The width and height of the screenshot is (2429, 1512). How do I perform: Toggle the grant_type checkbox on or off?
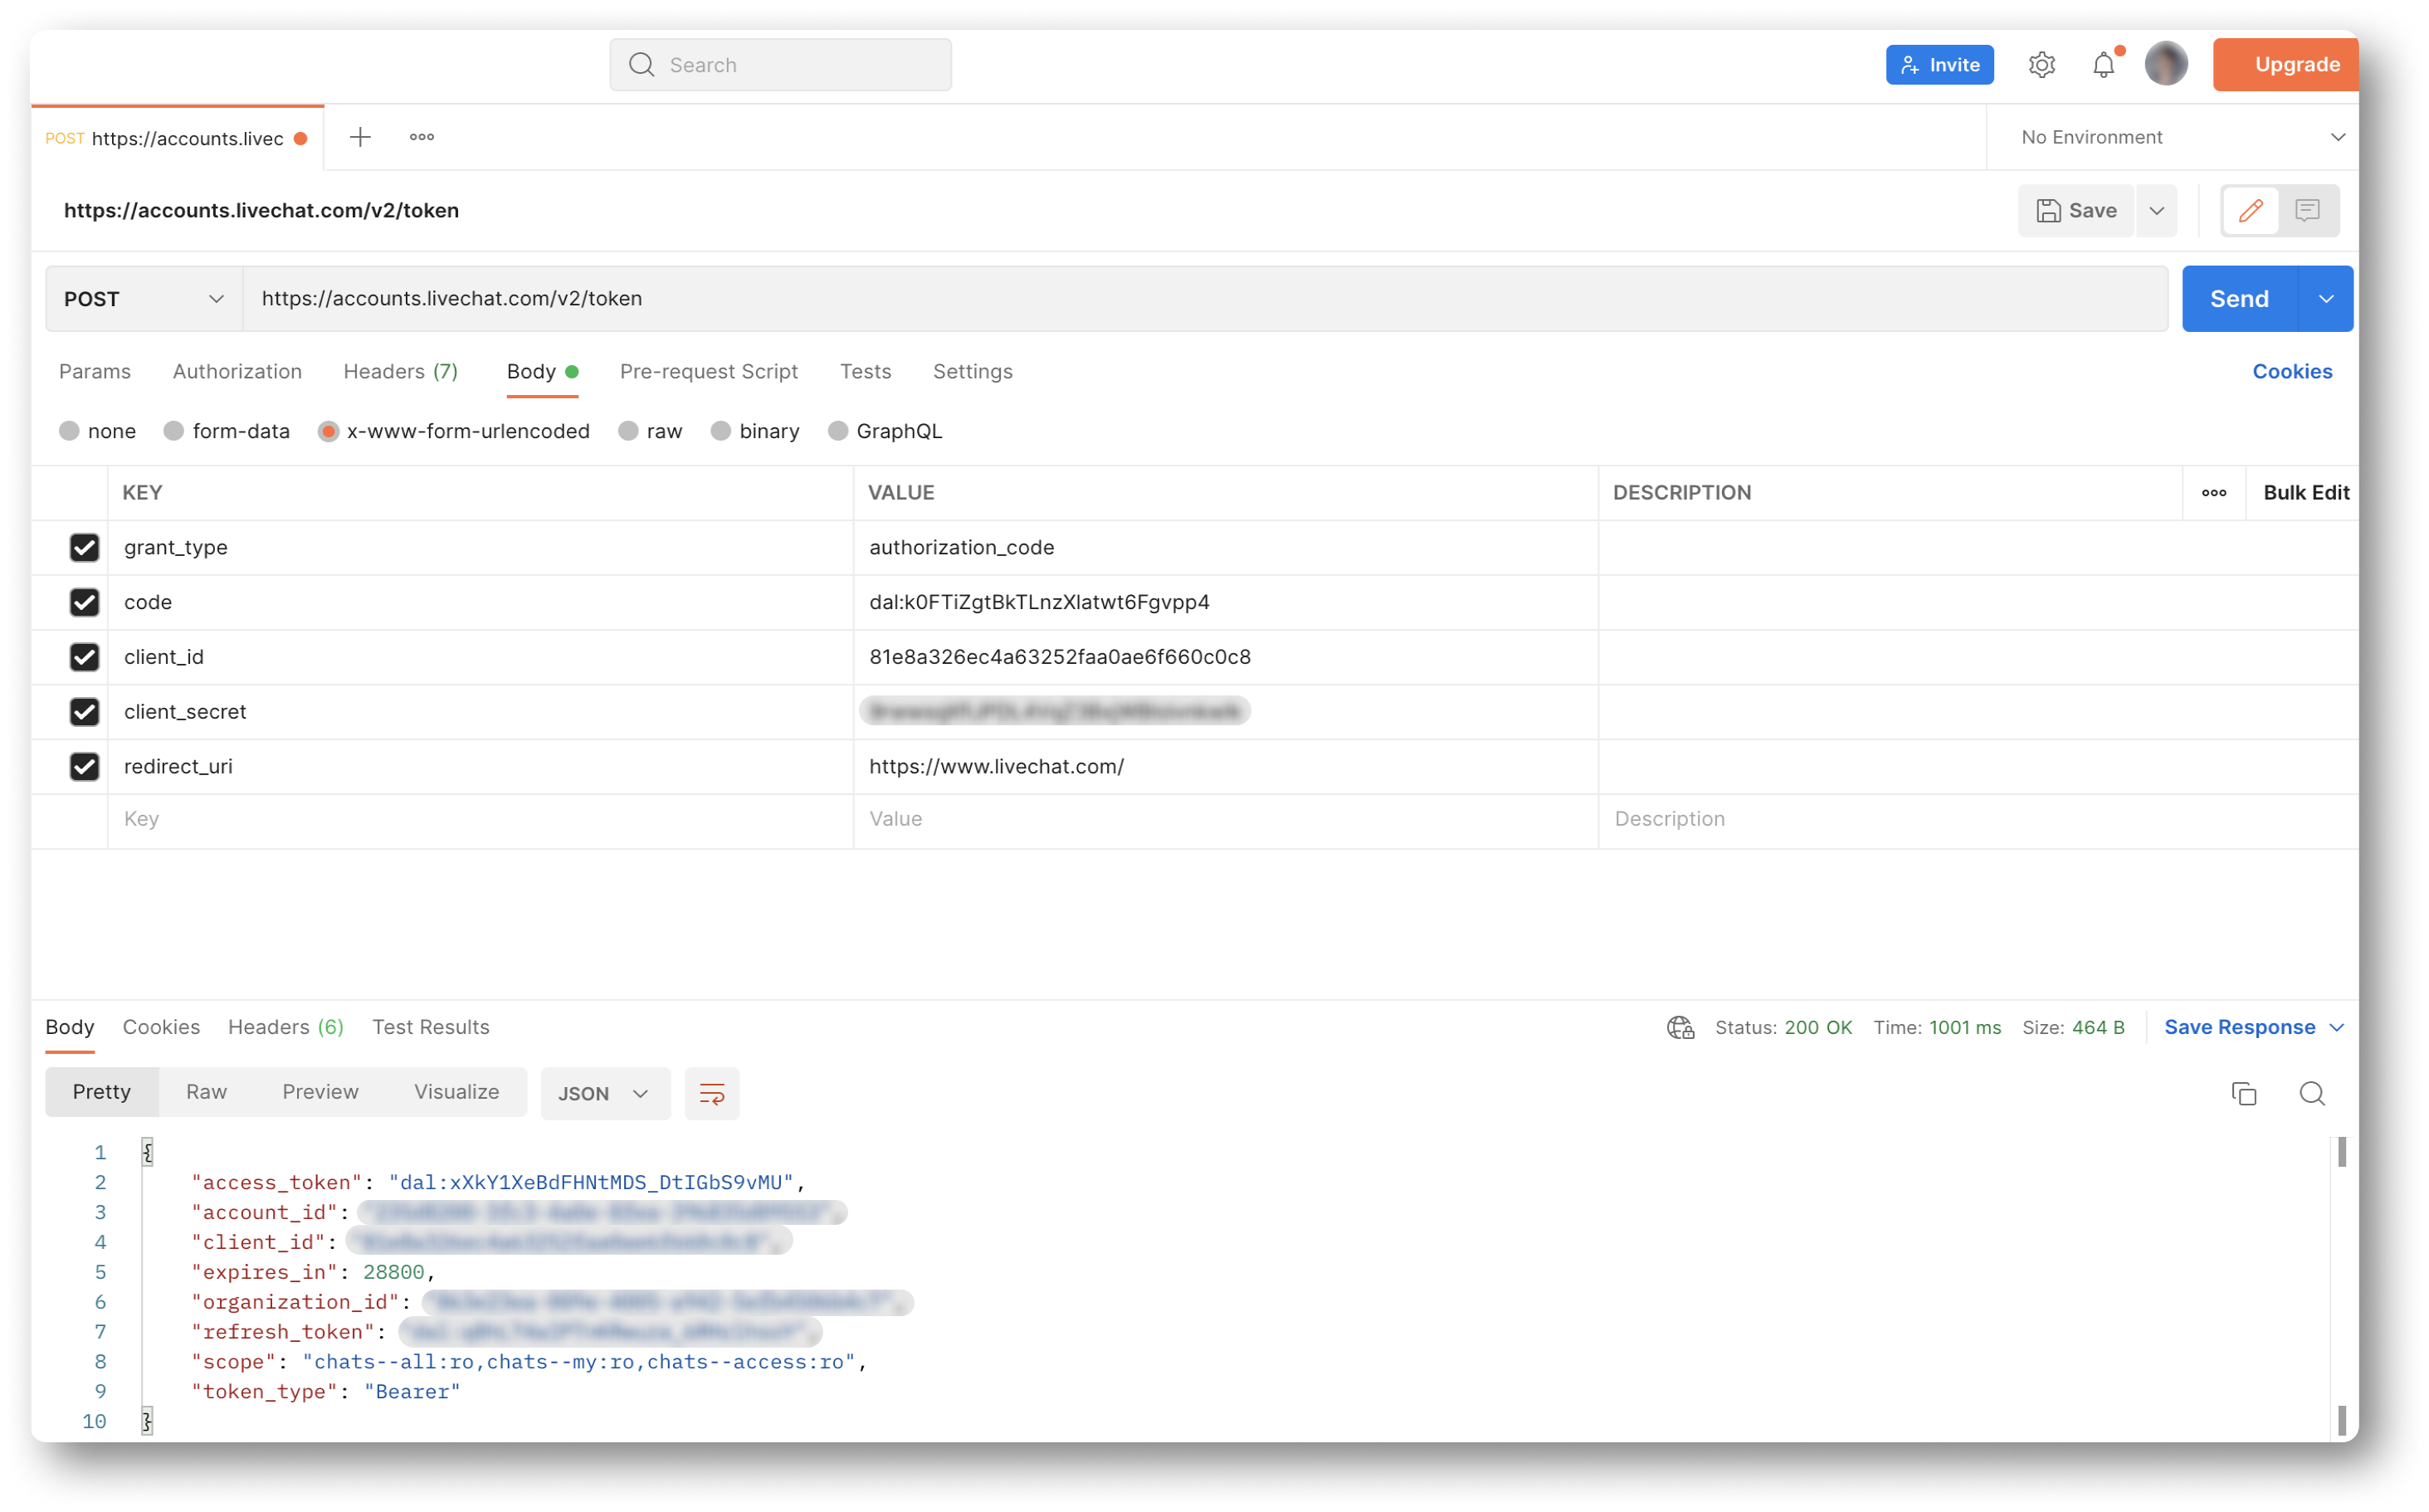82,547
